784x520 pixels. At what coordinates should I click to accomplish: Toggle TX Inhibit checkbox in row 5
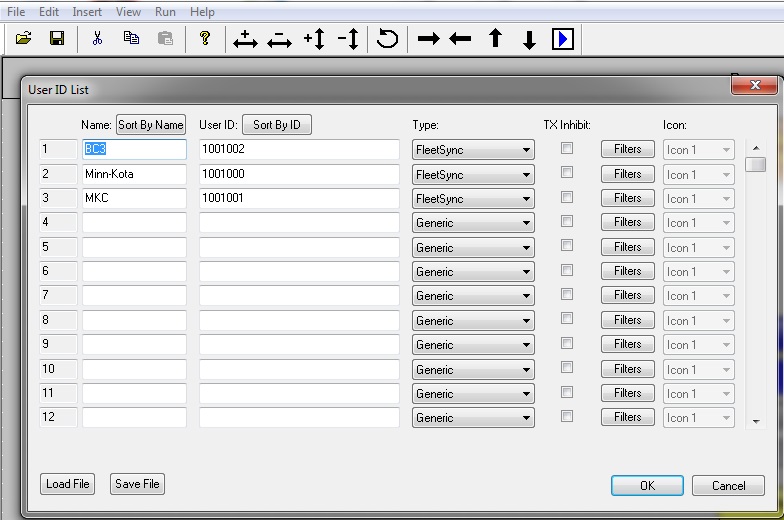[566, 246]
